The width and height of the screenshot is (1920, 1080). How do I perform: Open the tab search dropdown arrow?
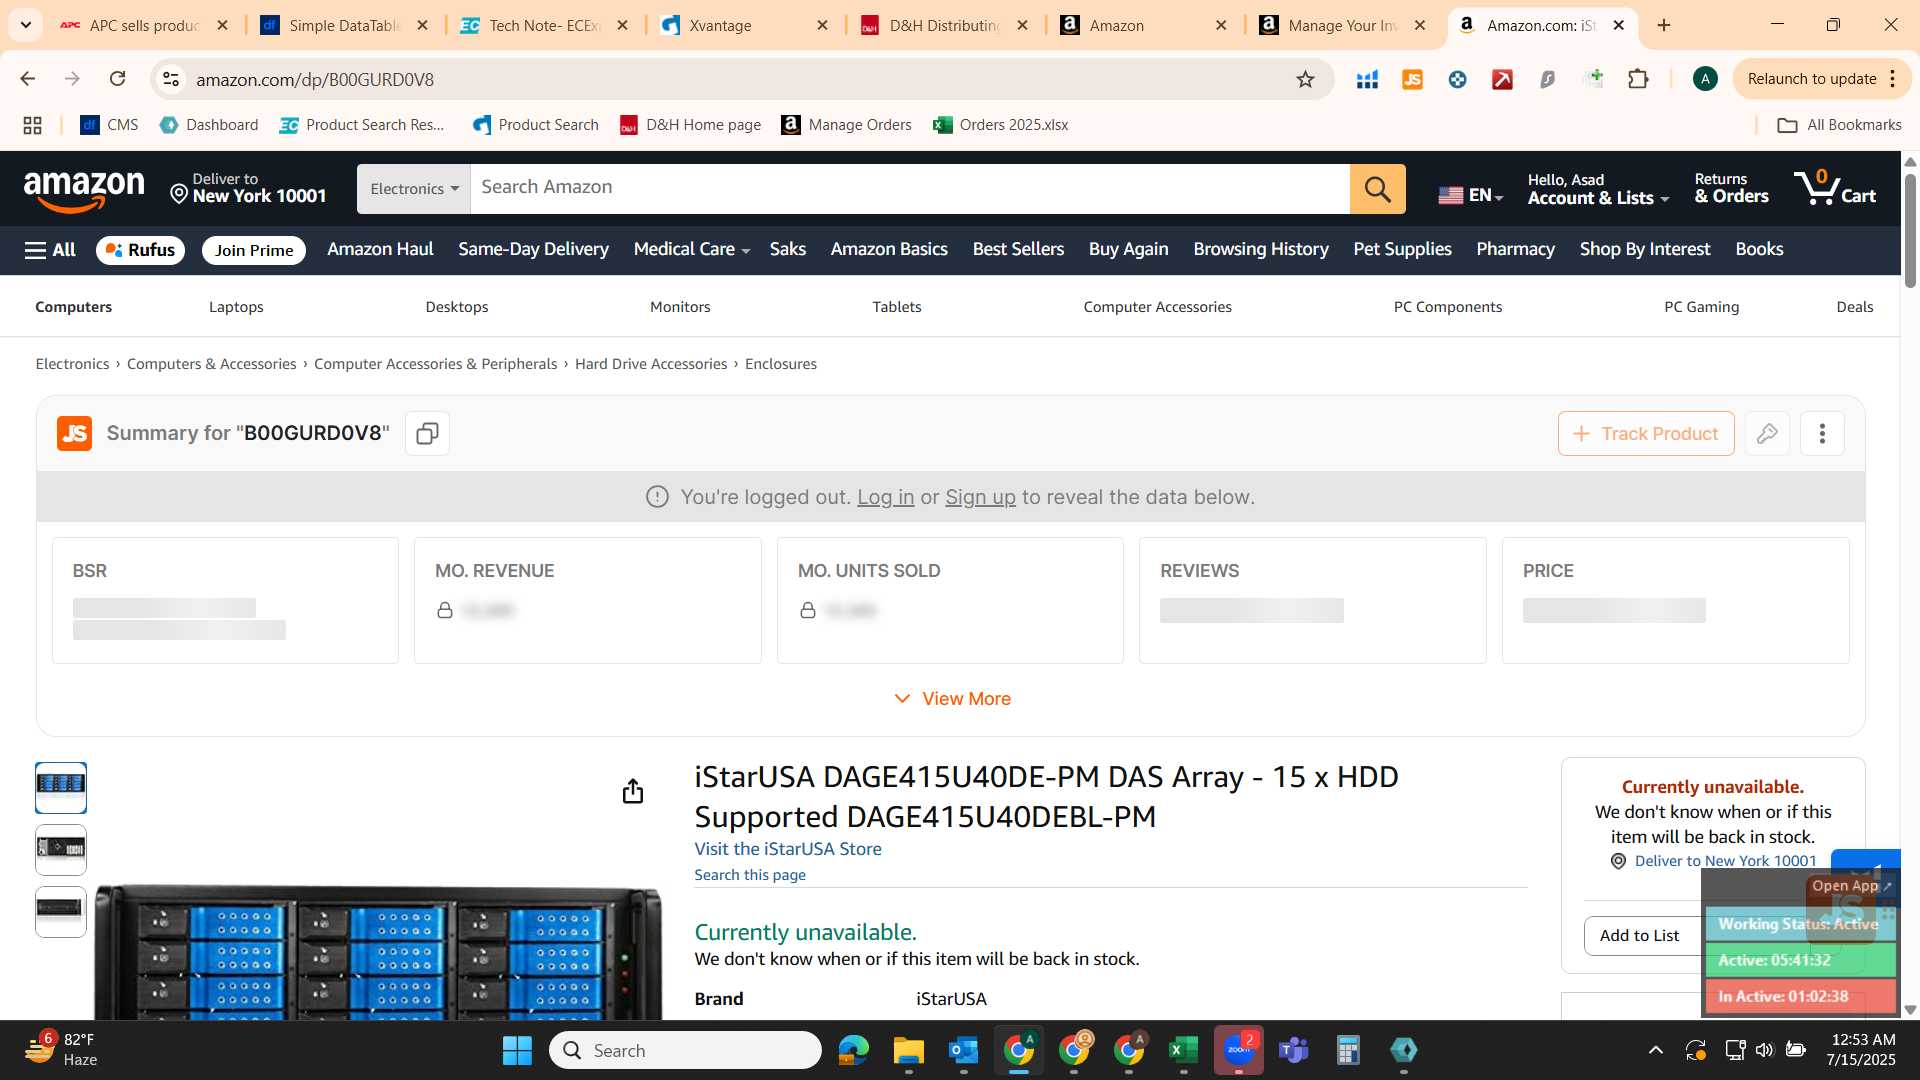coord(25,25)
